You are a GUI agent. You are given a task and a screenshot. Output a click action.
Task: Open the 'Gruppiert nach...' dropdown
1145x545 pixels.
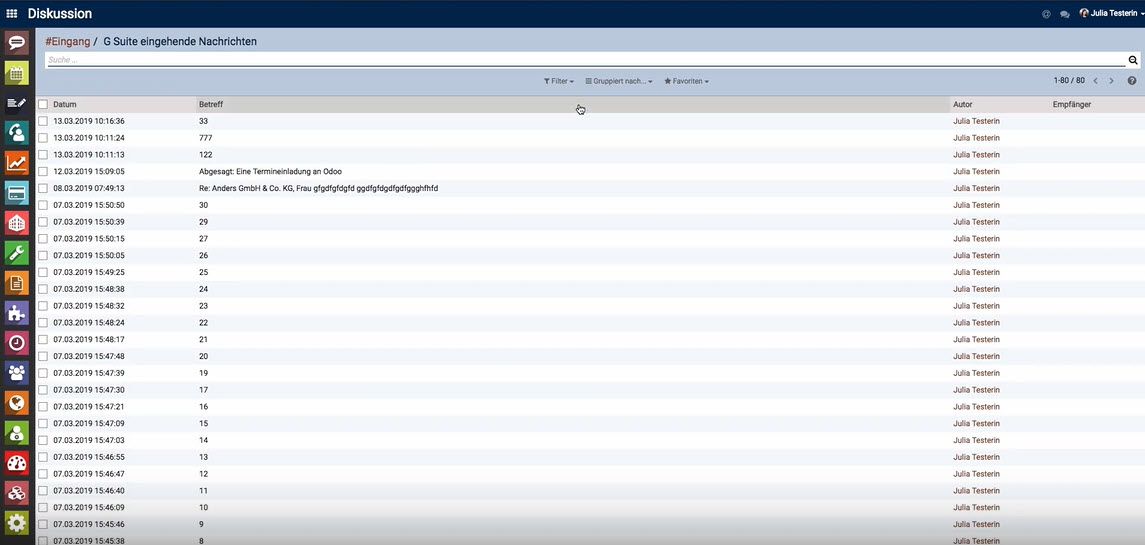[619, 81]
